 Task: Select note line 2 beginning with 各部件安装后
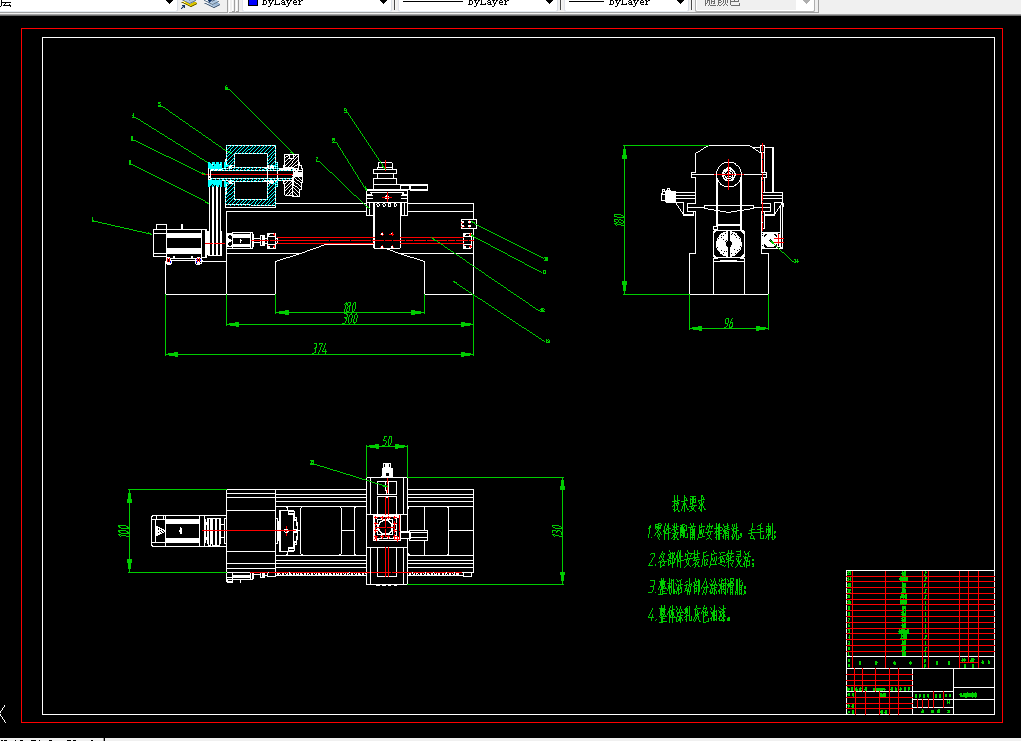[701, 559]
